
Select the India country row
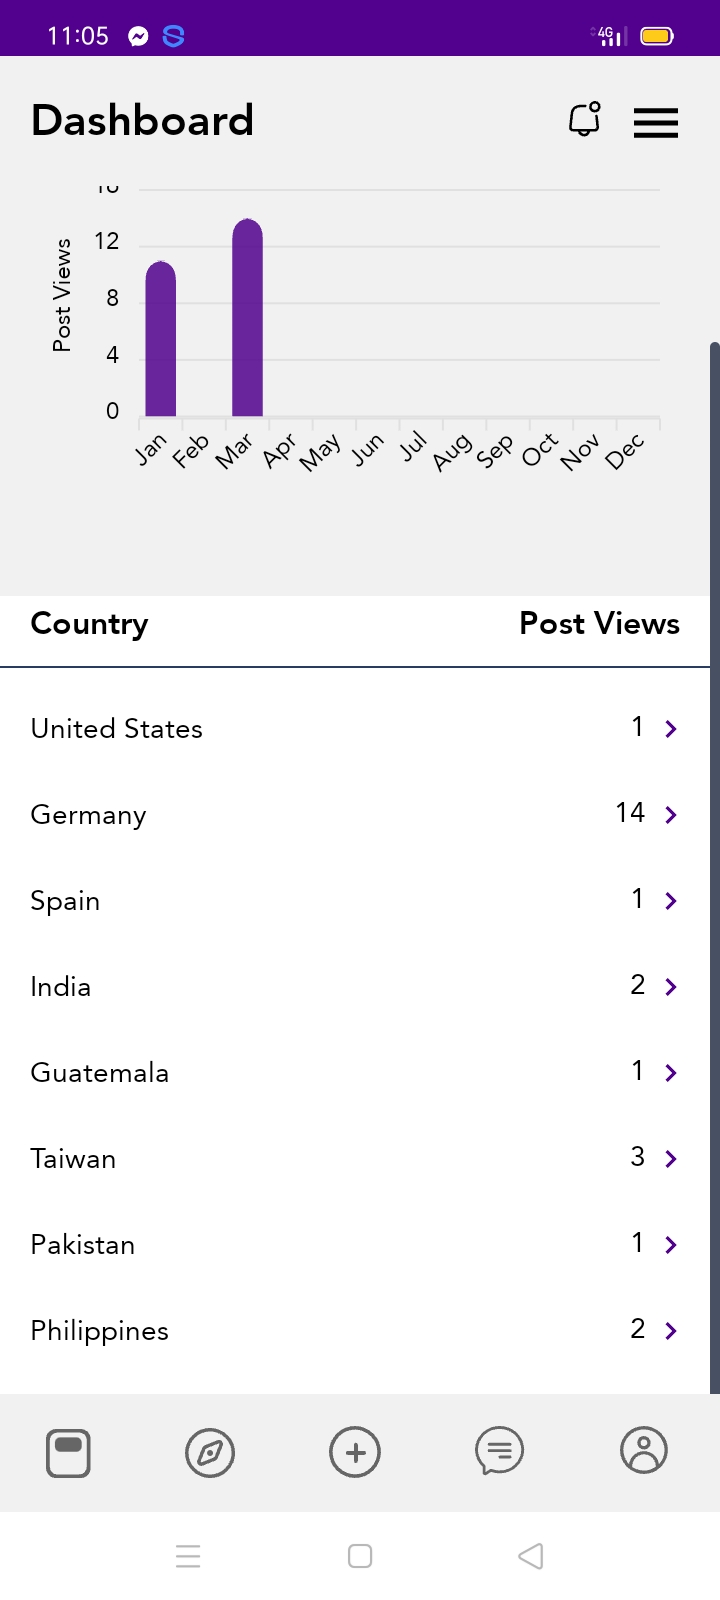pos(355,986)
